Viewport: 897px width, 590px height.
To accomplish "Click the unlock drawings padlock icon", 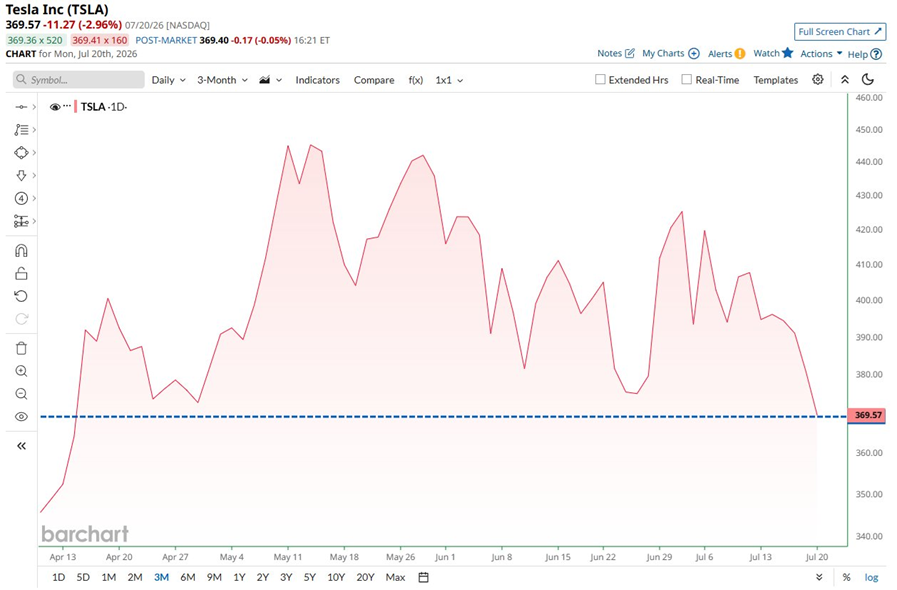I will 21,274.
